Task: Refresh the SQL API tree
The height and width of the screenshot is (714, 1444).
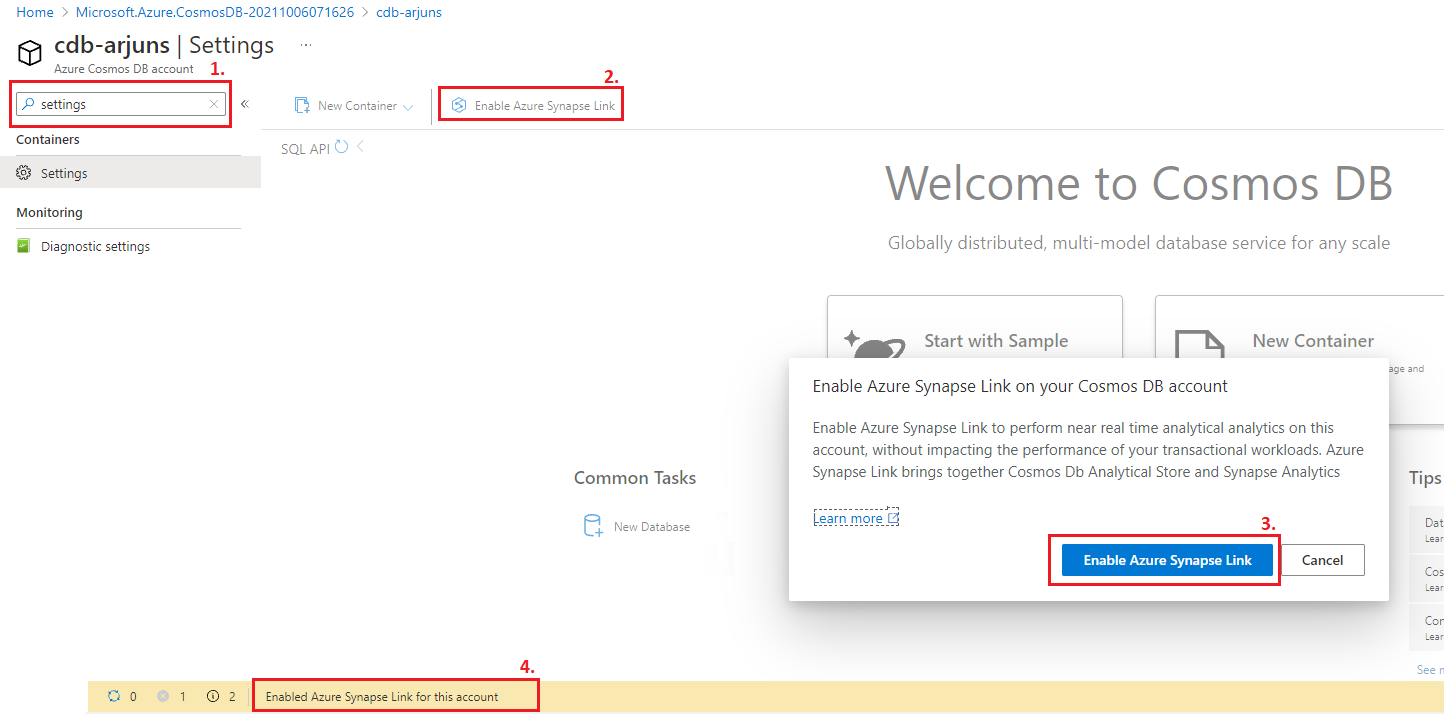Action: tap(342, 148)
